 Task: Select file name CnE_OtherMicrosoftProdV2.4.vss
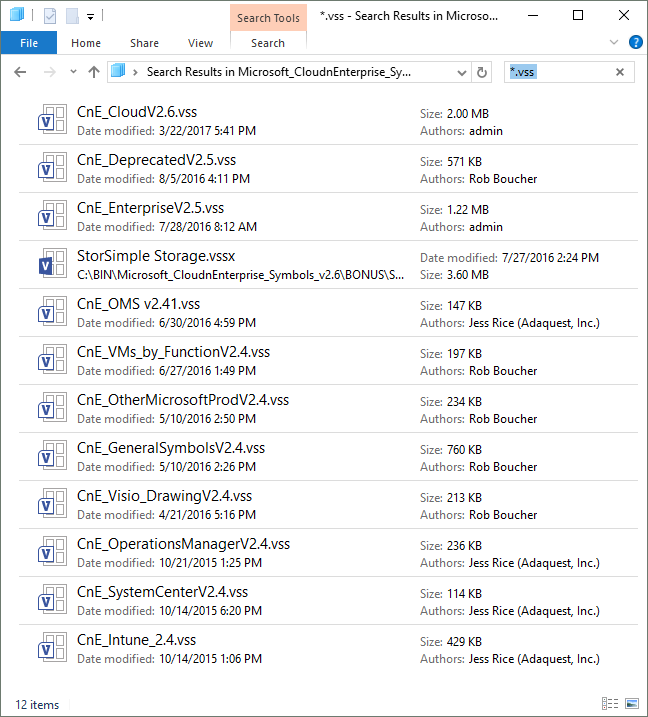183,400
